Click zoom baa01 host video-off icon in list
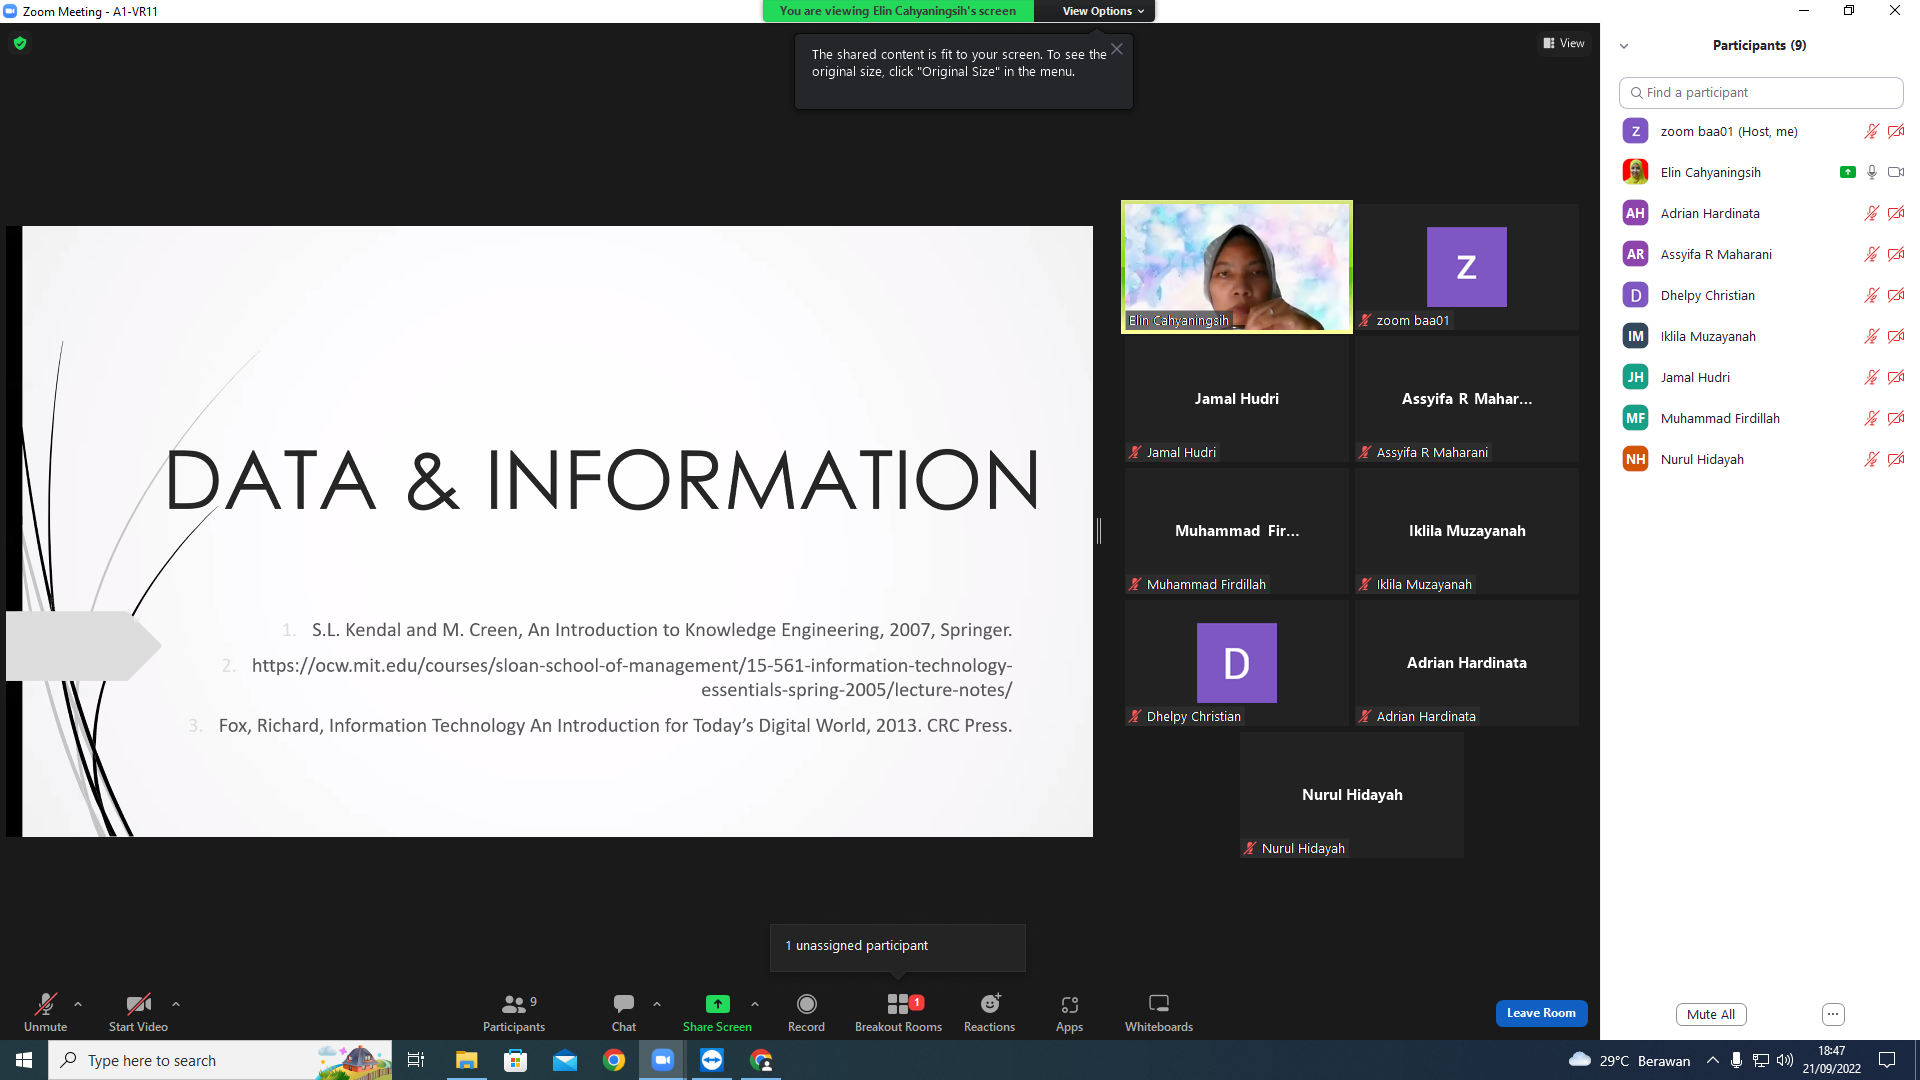The width and height of the screenshot is (1920, 1080). click(1896, 131)
